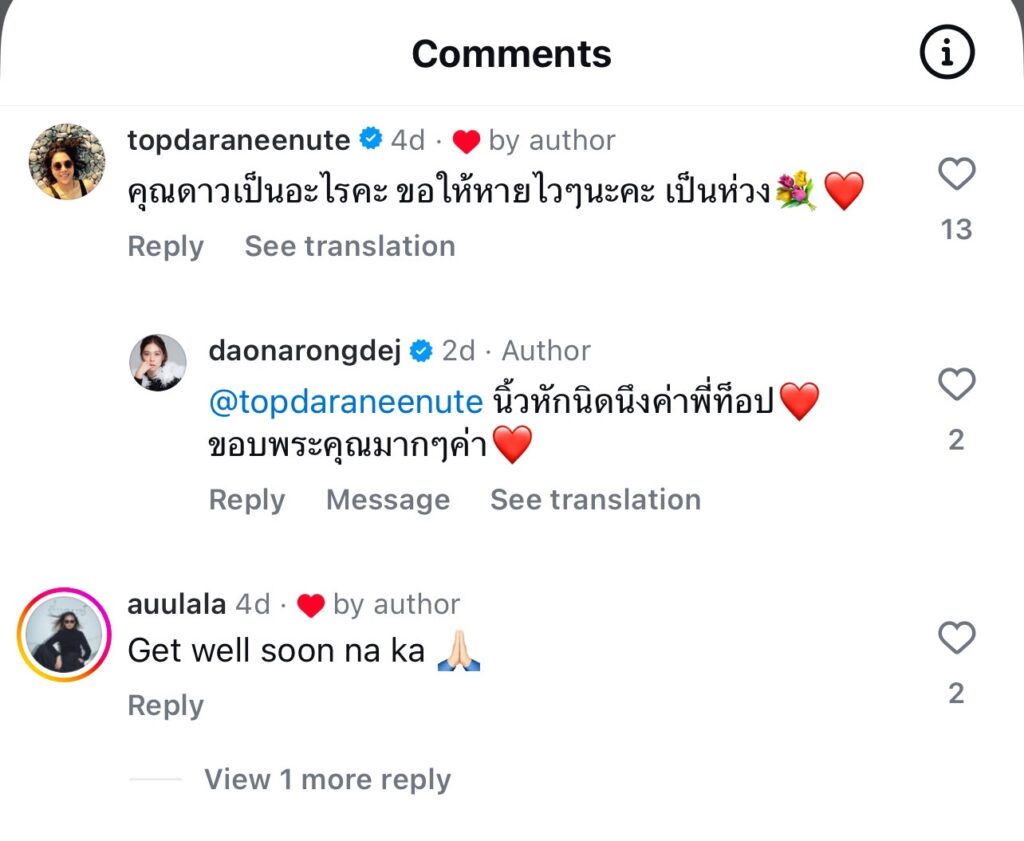Open topdaraneenute username link
The height and width of the screenshot is (841, 1024).
click(239, 140)
